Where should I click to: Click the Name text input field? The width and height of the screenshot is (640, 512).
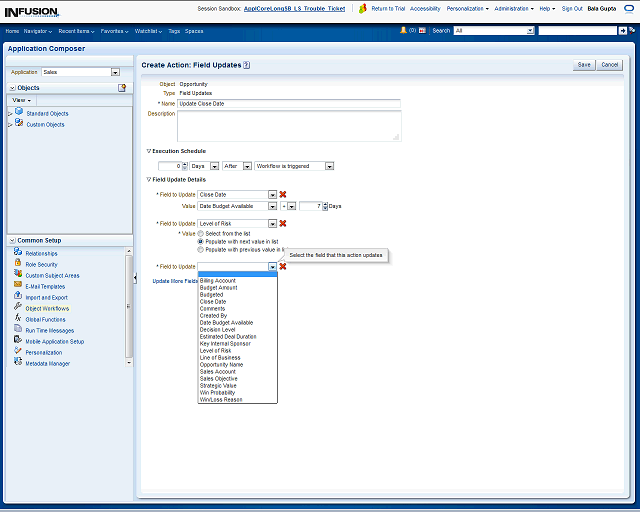tap(288, 103)
